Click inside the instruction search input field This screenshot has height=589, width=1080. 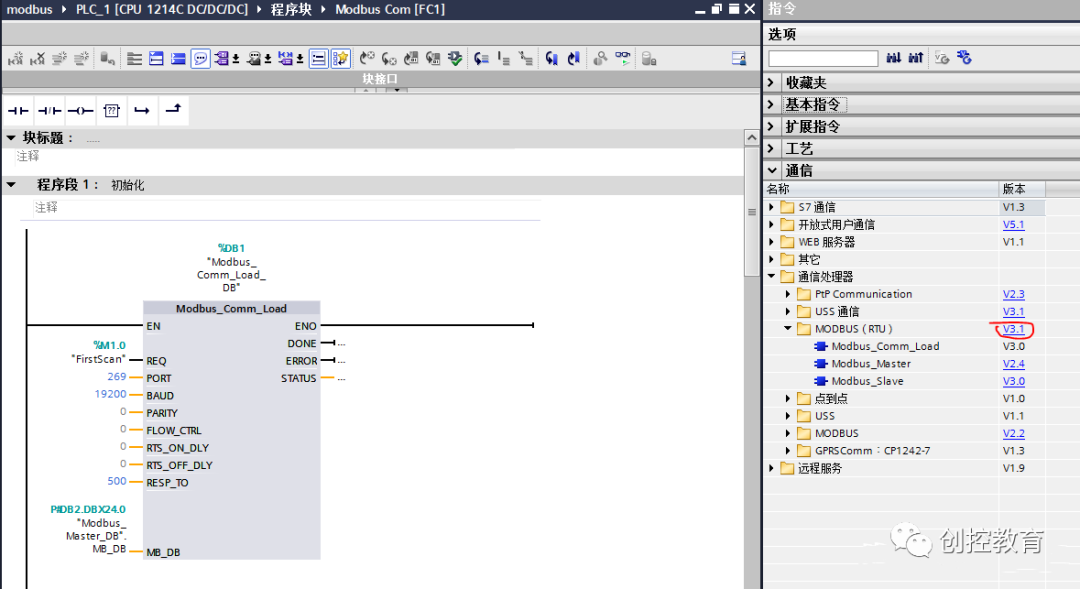click(823, 59)
